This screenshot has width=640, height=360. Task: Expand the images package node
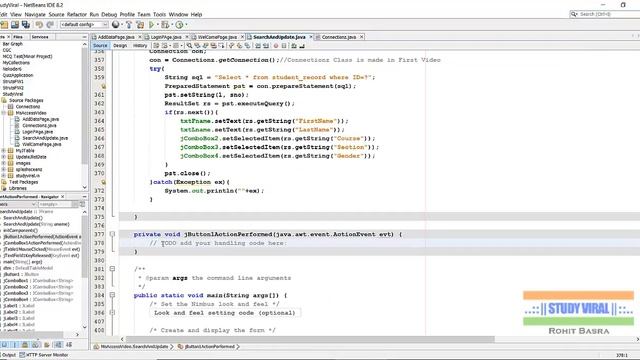coord(4,163)
